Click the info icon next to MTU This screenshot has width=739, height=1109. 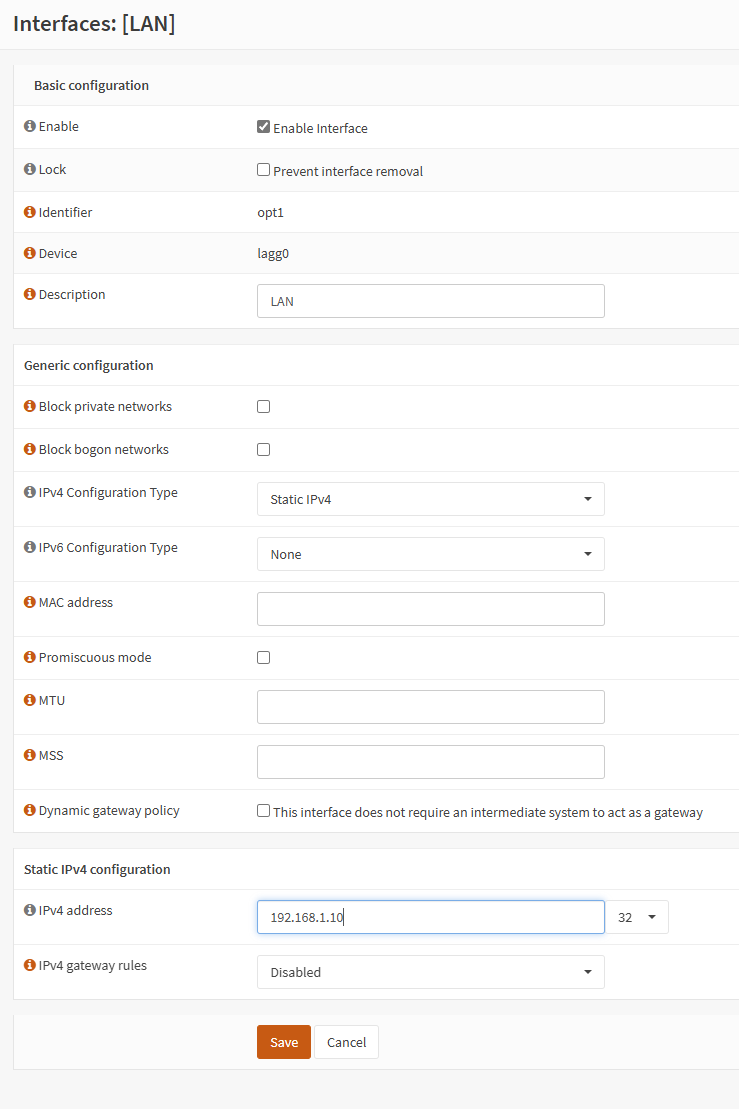(x=30, y=701)
